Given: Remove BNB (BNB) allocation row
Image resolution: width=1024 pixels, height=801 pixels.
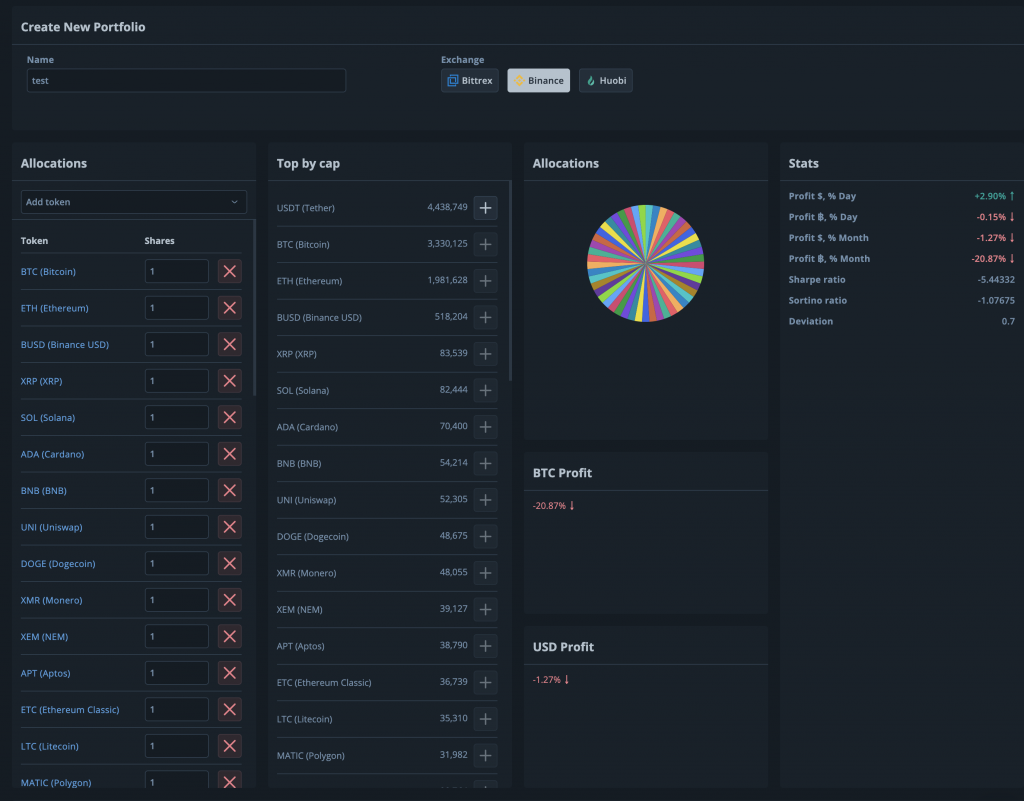Looking at the screenshot, I should [229, 491].
